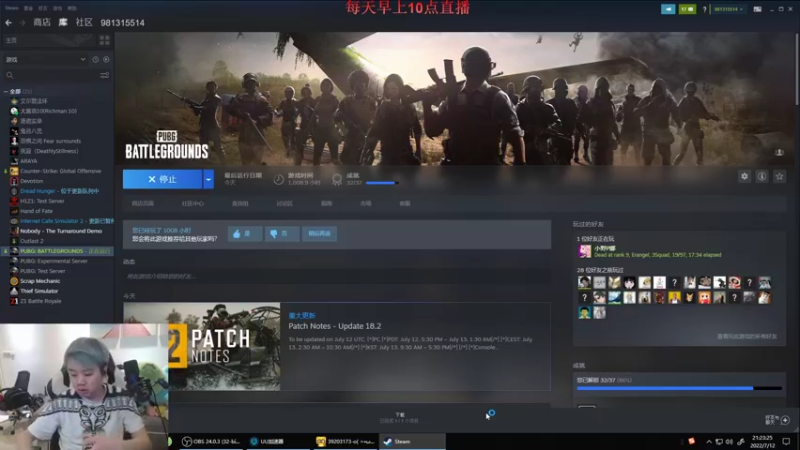This screenshot has width=800, height=450.
Task: Open Friends & Chat plus icon
Action: click(785, 420)
